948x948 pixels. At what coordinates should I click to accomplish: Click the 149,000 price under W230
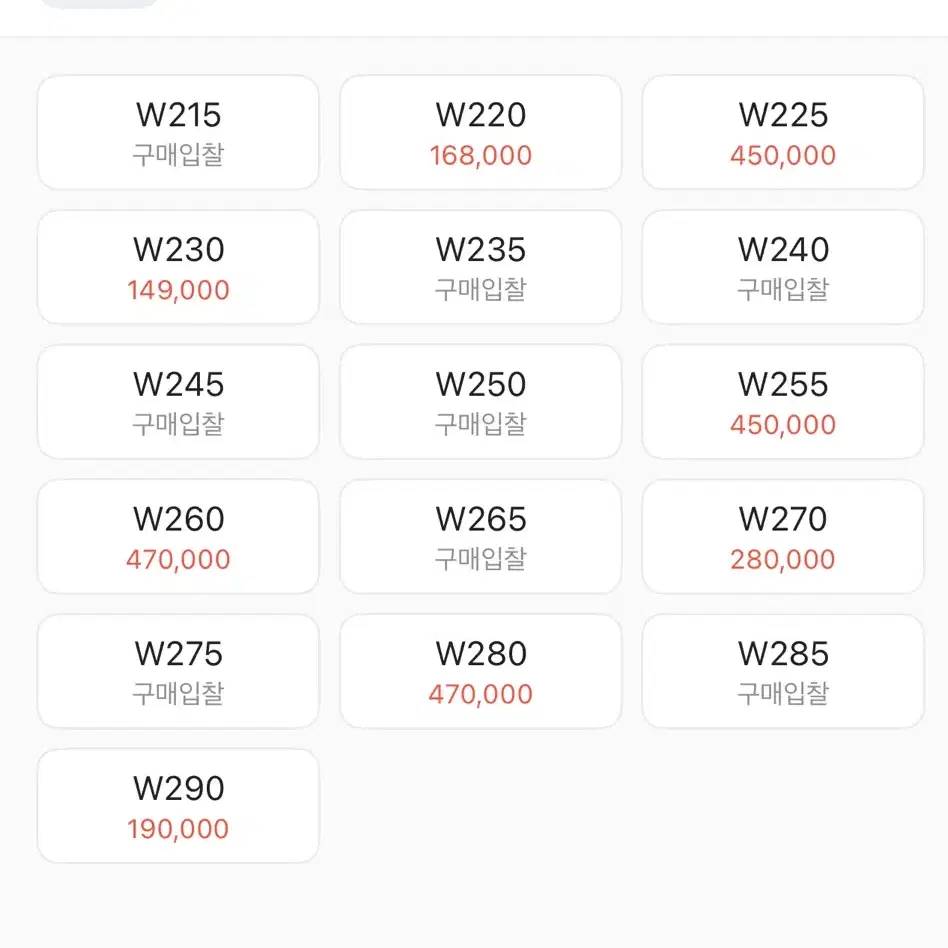(178, 291)
